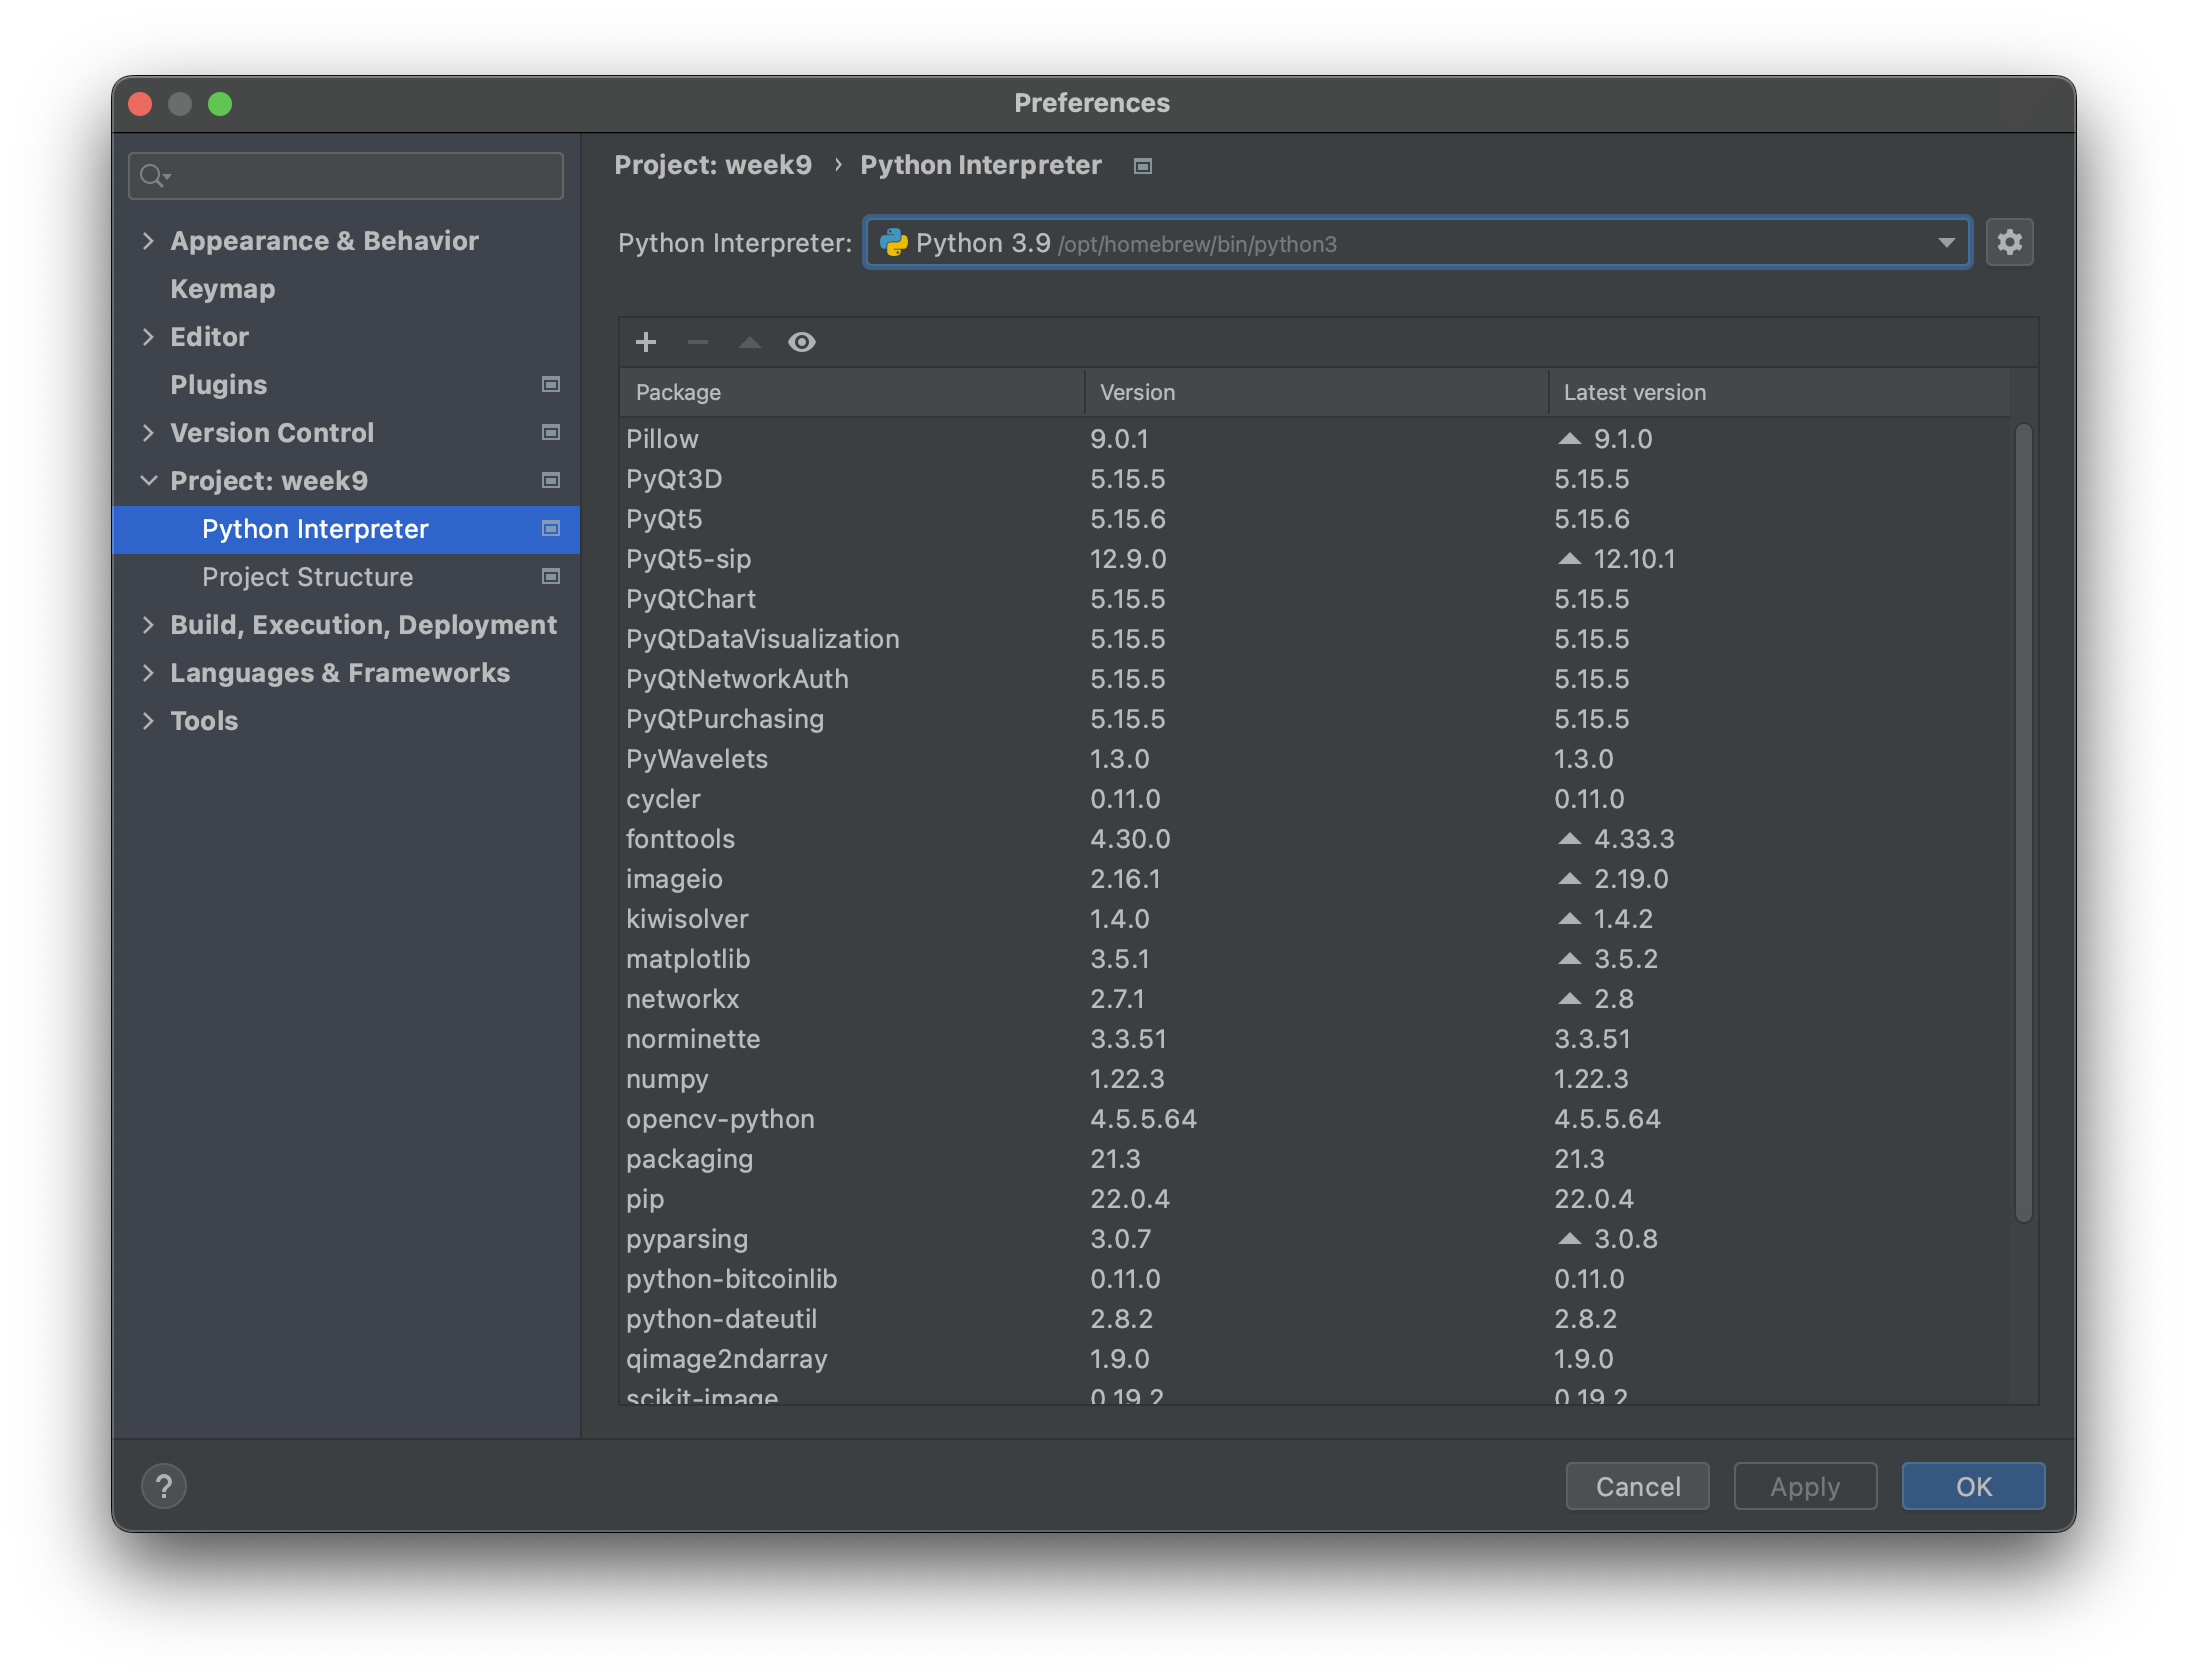Screen dimensions: 2188x1680
Task: Expand the Tools section
Action: click(x=148, y=720)
